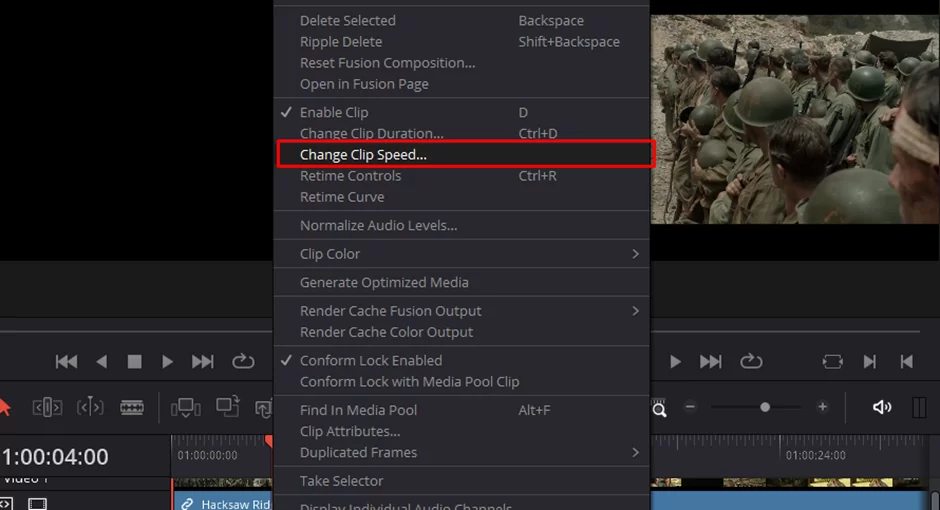This screenshot has width=940, height=510.
Task: Expand the Clip Color submenu
Action: click(x=462, y=254)
